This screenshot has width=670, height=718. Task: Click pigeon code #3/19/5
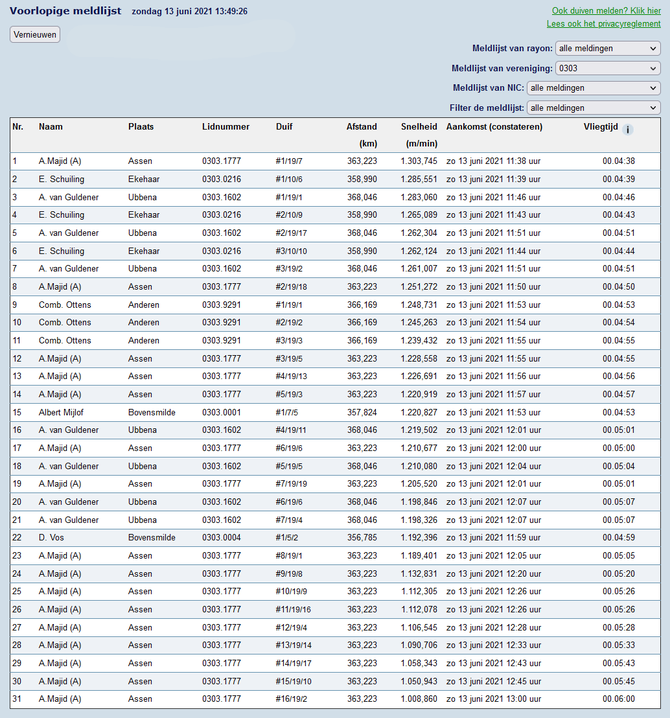pos(289,359)
